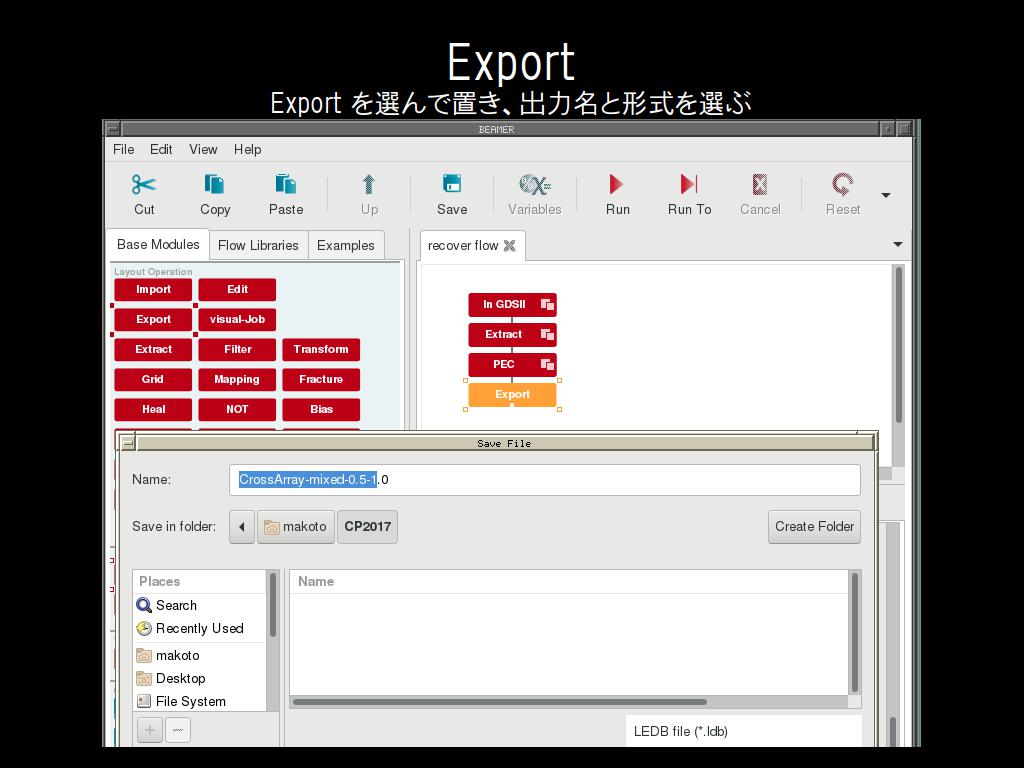Click the Copy toolbar icon
The width and height of the screenshot is (1024, 768).
pos(214,185)
